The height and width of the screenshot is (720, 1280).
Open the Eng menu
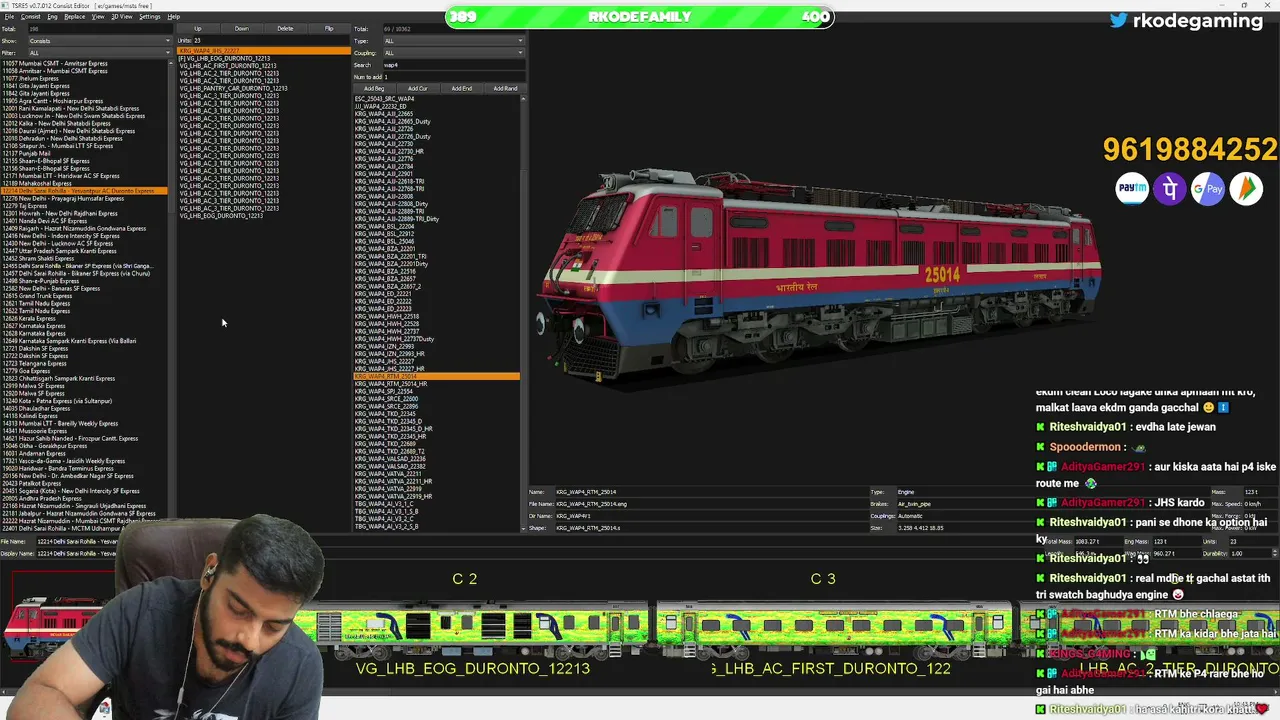(52, 17)
